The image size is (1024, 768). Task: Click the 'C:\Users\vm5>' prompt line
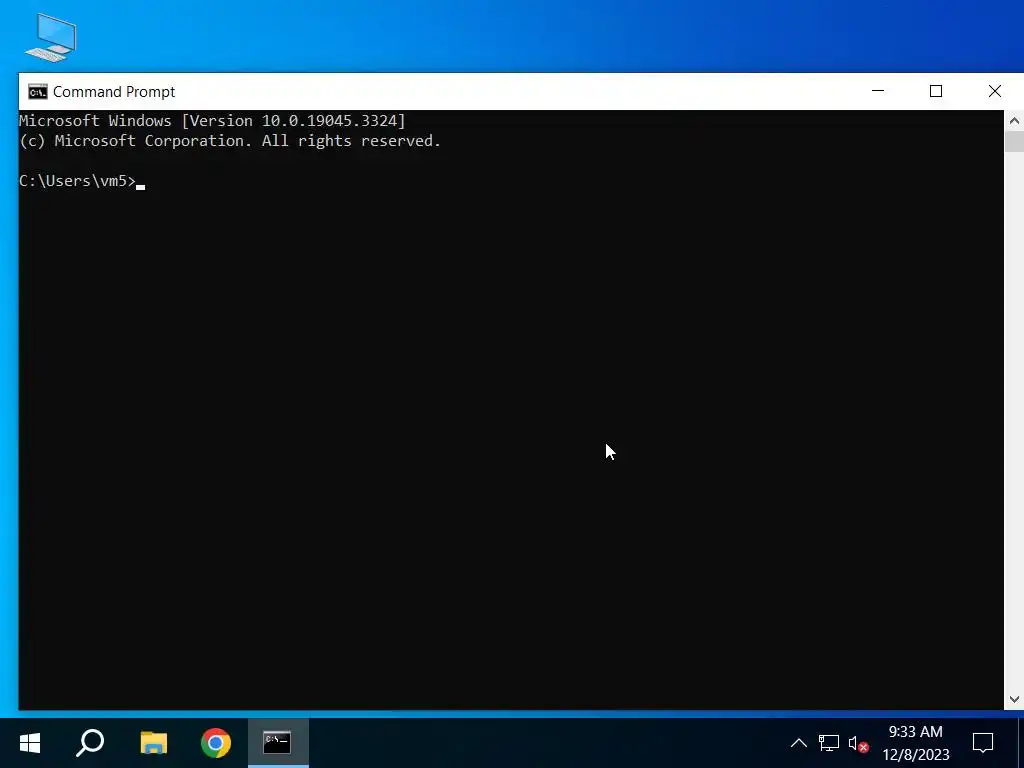click(x=77, y=181)
